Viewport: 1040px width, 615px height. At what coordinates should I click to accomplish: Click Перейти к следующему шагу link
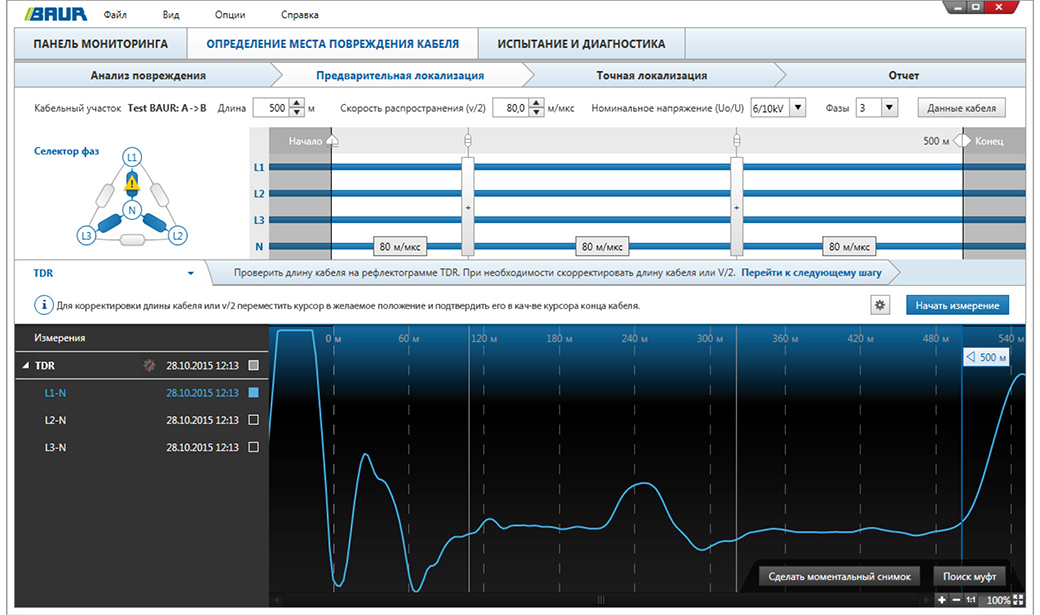(x=811, y=273)
